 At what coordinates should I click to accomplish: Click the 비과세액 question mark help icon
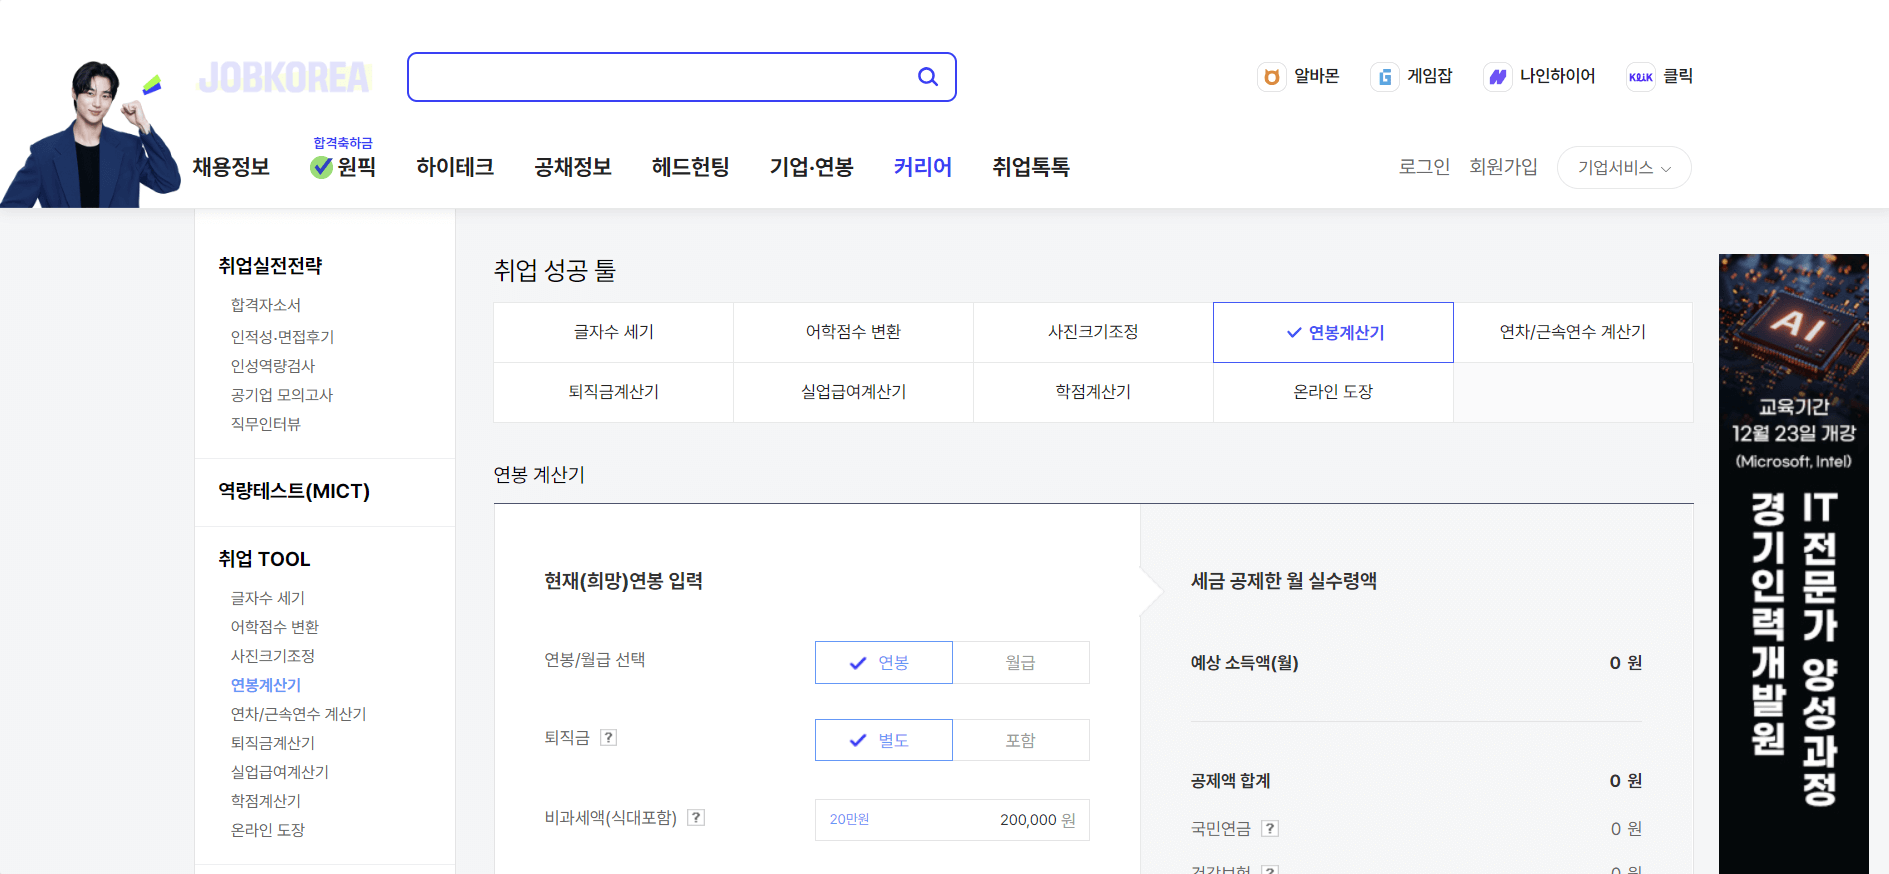[696, 817]
